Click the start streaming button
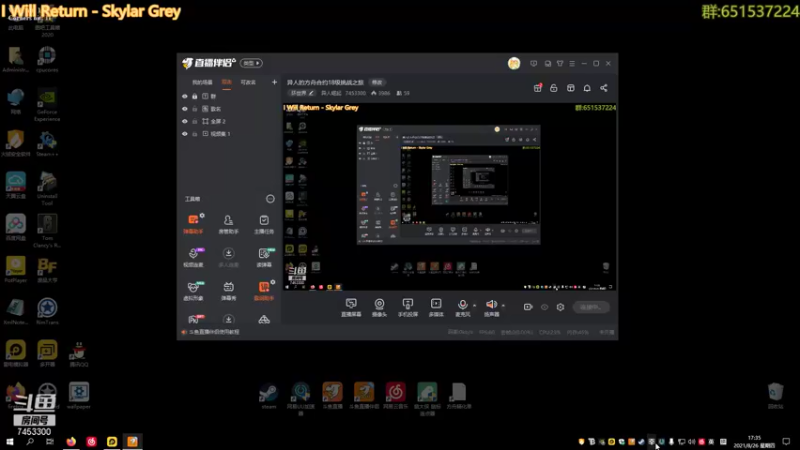The height and width of the screenshot is (450, 800). (591, 307)
